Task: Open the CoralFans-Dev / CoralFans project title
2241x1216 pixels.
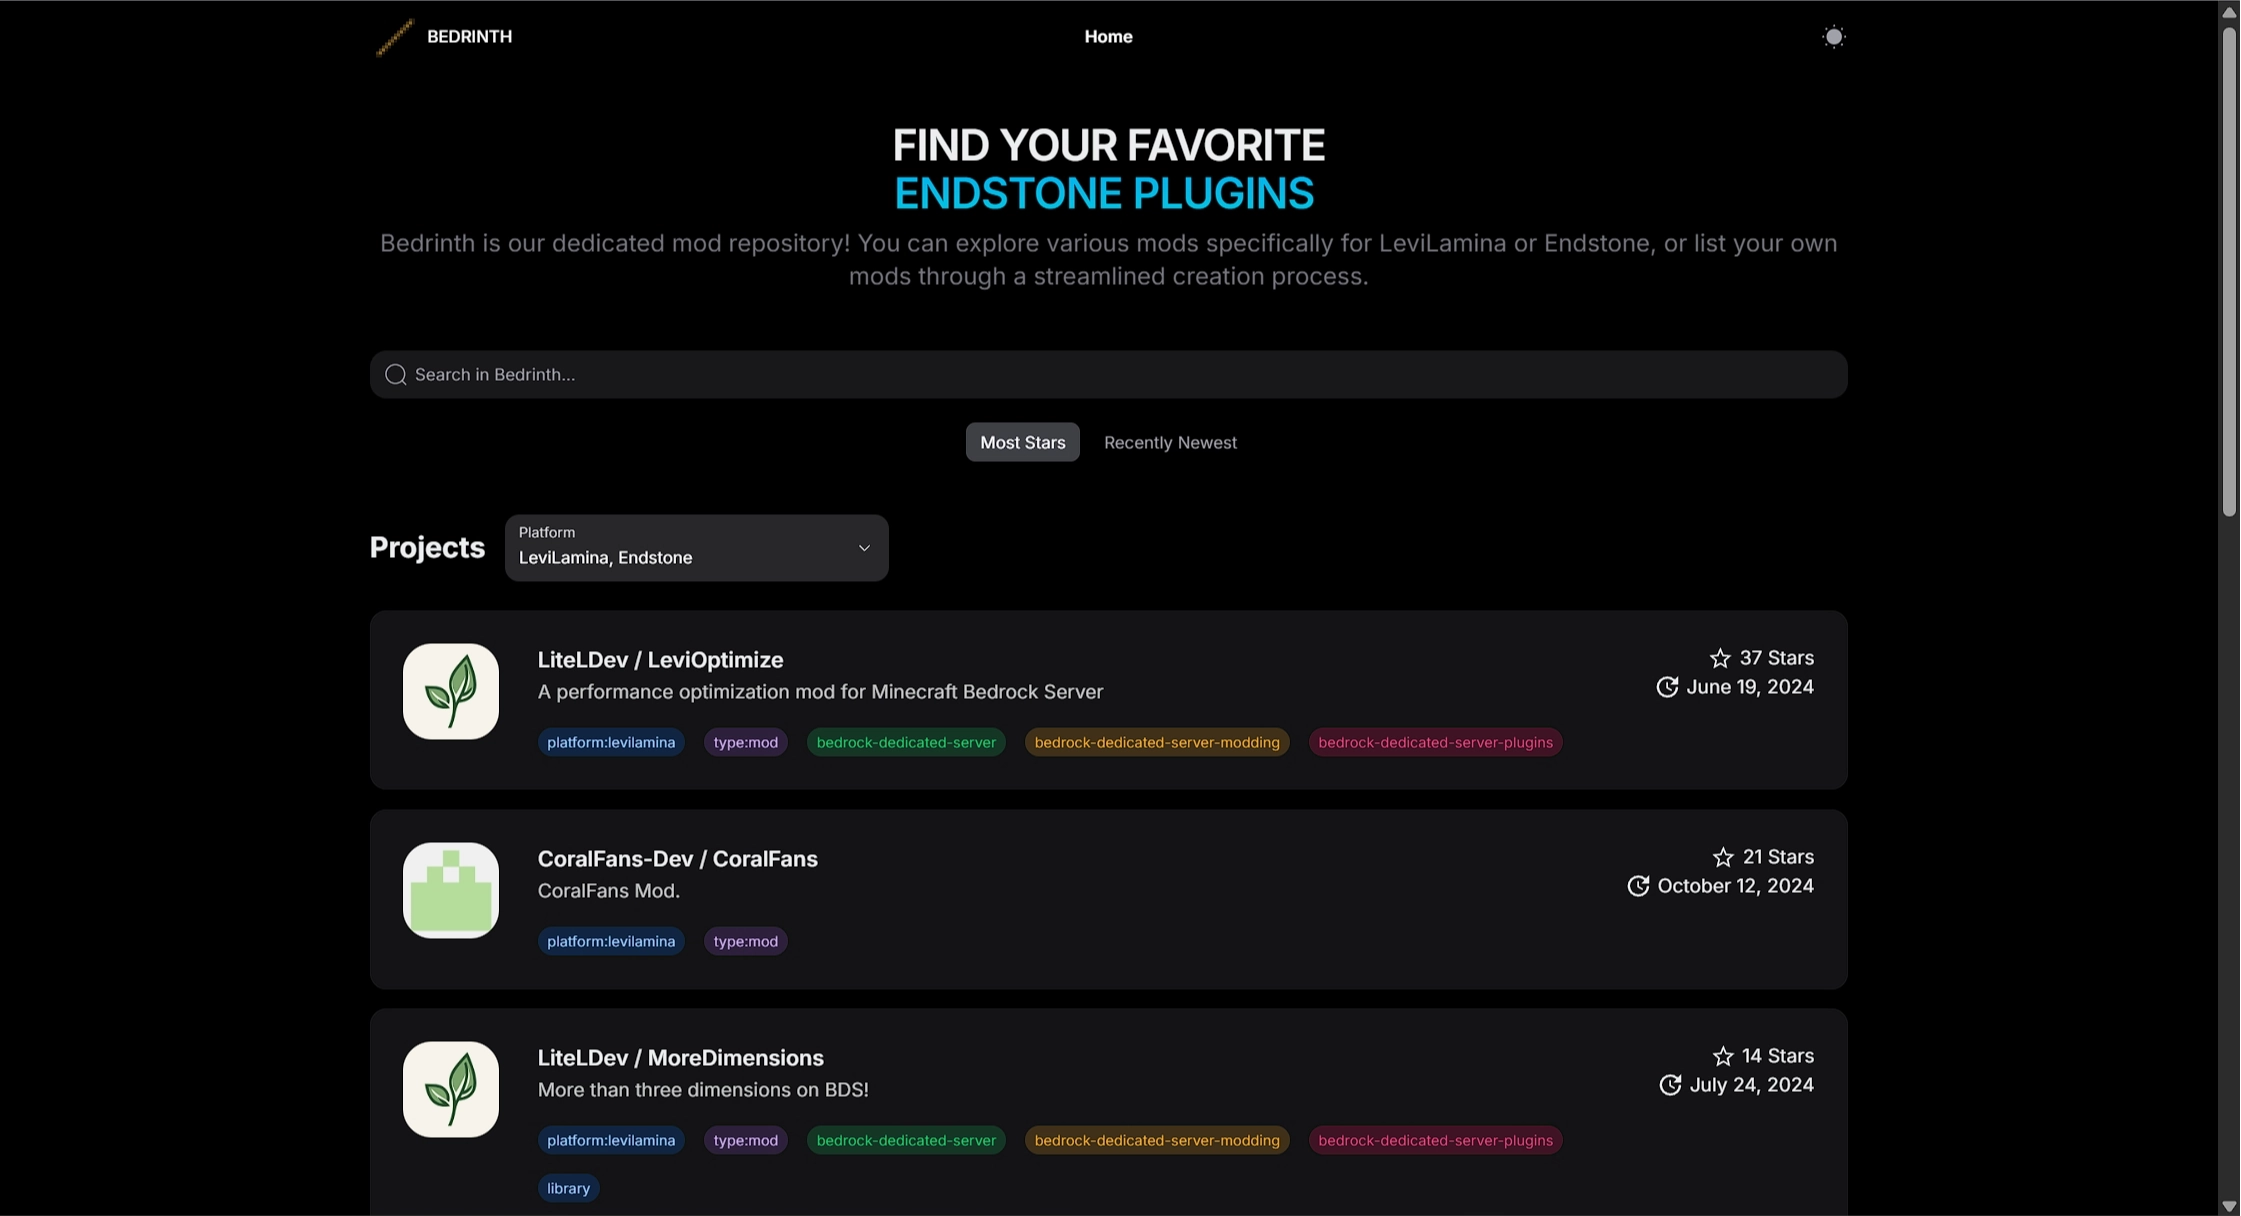Action: 677,859
